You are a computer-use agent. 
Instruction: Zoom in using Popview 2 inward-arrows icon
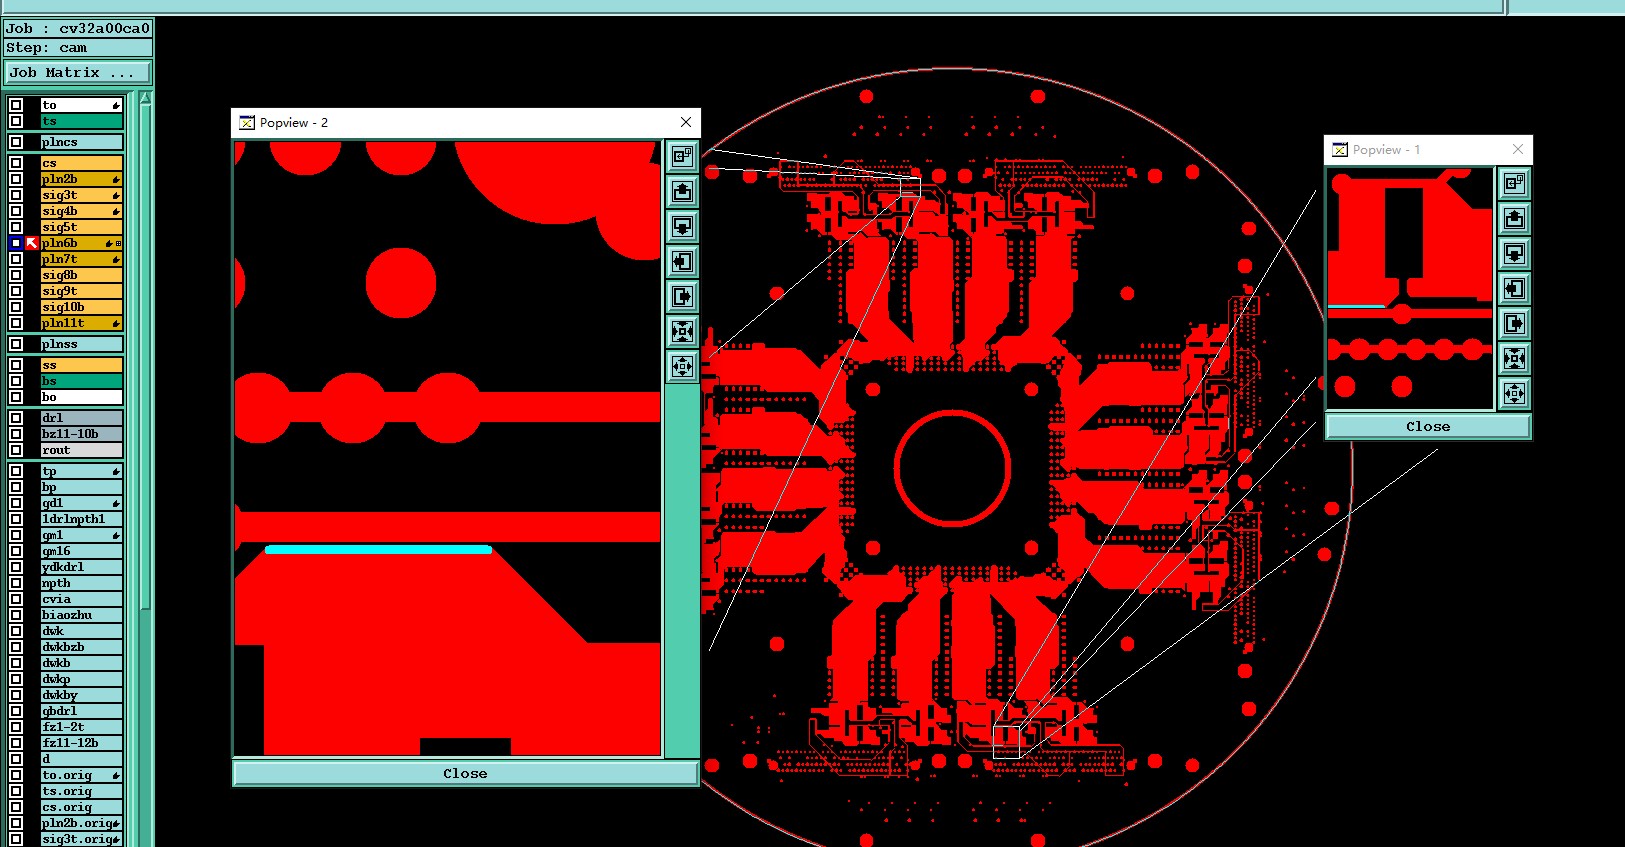[683, 331]
